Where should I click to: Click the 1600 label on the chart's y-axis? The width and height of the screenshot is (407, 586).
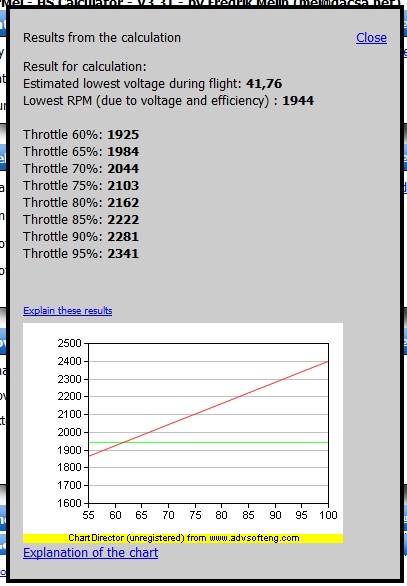[70, 503]
